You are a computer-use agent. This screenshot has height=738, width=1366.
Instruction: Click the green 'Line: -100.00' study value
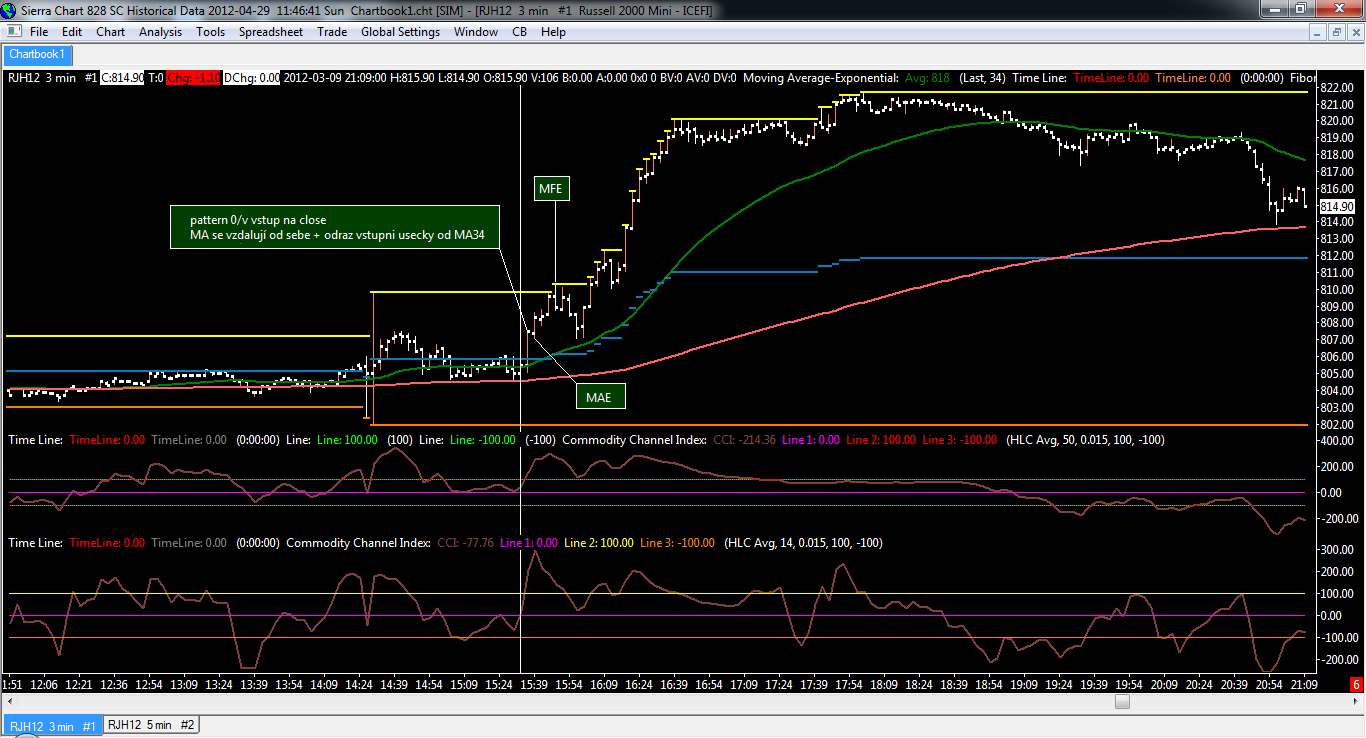(x=484, y=439)
